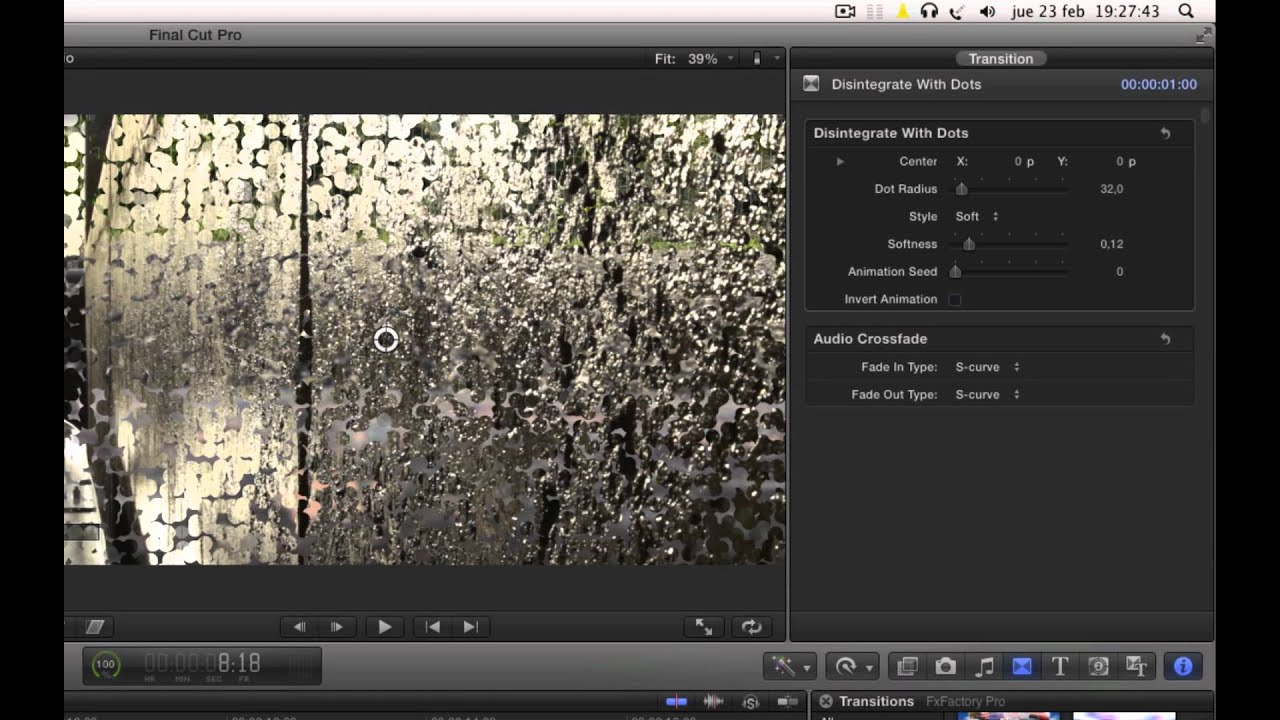The width and height of the screenshot is (1280, 720).
Task: Click the Audio Crossfade section header
Action: 870,339
